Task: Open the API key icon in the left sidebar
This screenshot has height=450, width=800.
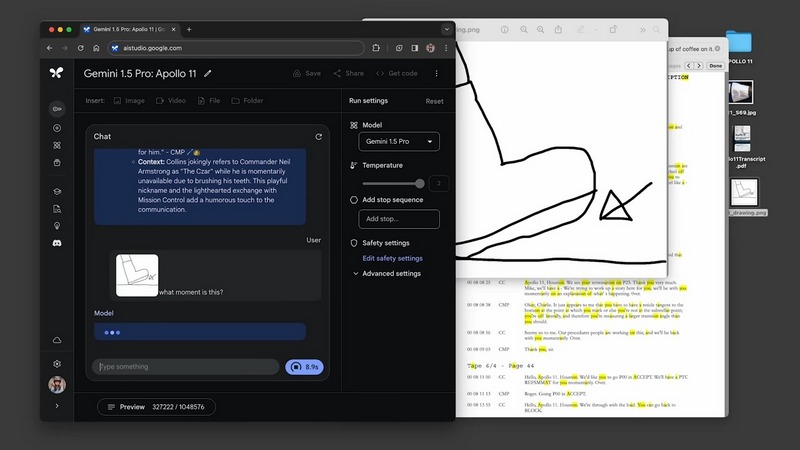Action: click(57, 109)
